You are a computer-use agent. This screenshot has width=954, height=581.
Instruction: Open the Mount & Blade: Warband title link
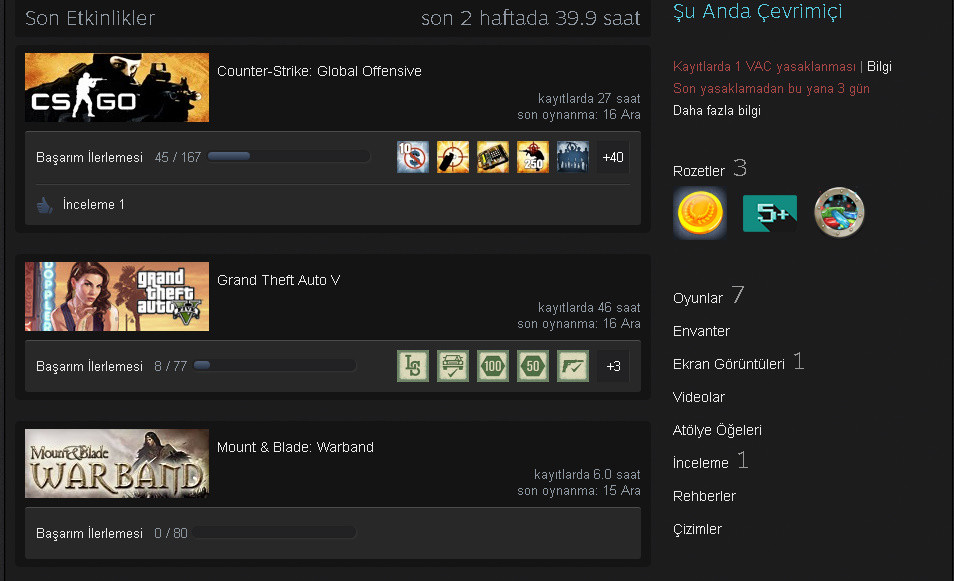[295, 447]
